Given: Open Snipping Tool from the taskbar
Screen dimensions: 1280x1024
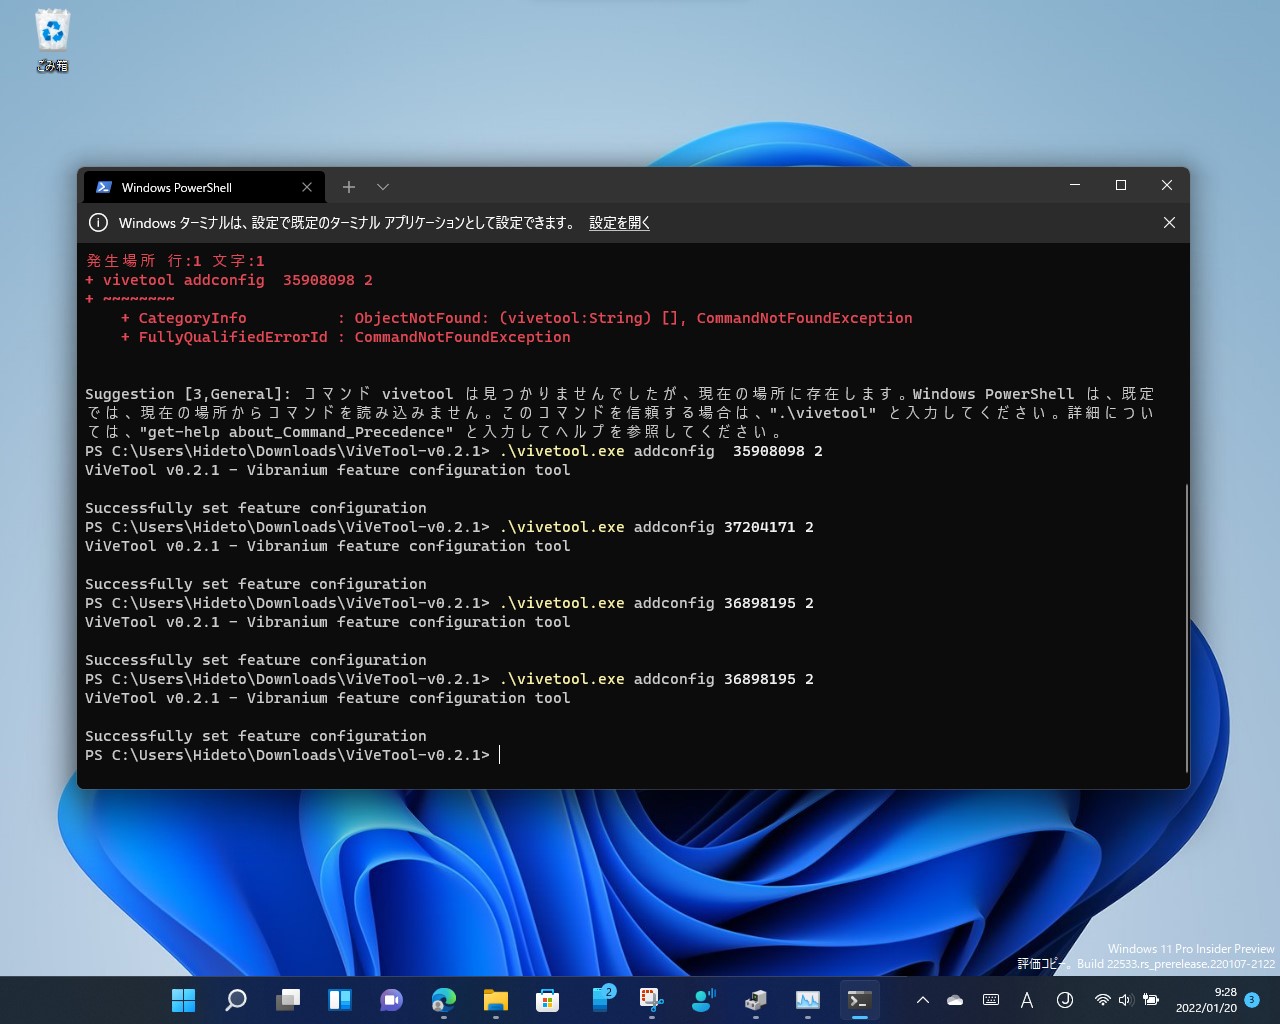Looking at the screenshot, I should [652, 1000].
